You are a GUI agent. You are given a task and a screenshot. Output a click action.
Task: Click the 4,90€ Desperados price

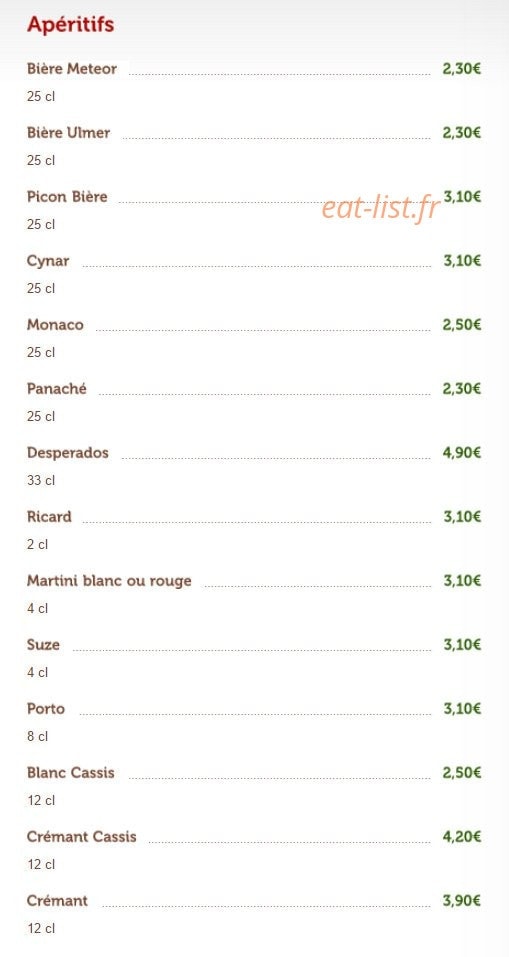pos(461,453)
